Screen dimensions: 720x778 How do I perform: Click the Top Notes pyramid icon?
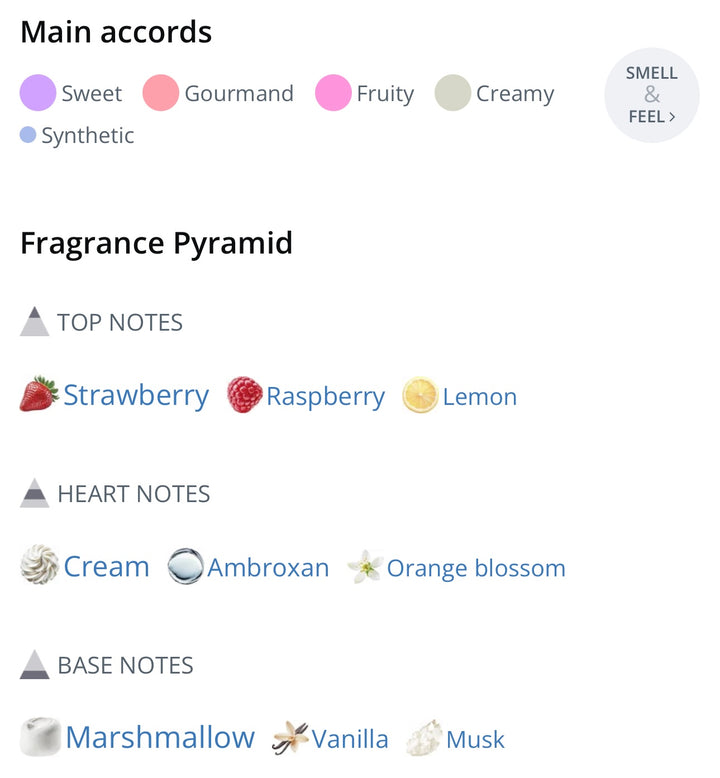point(35,322)
